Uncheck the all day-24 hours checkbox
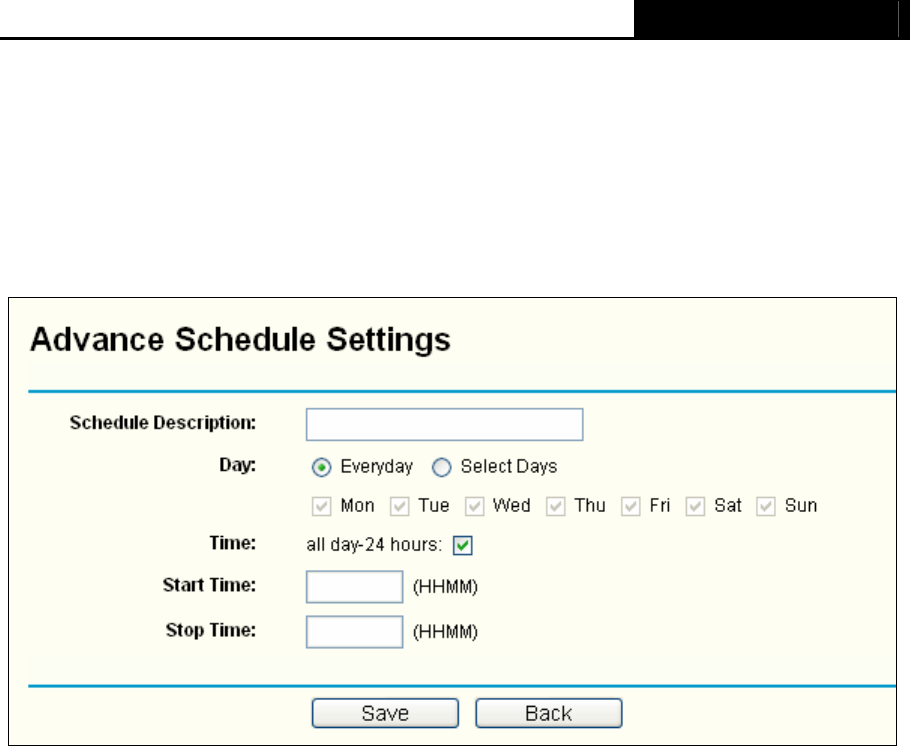910x746 pixels. click(x=463, y=546)
